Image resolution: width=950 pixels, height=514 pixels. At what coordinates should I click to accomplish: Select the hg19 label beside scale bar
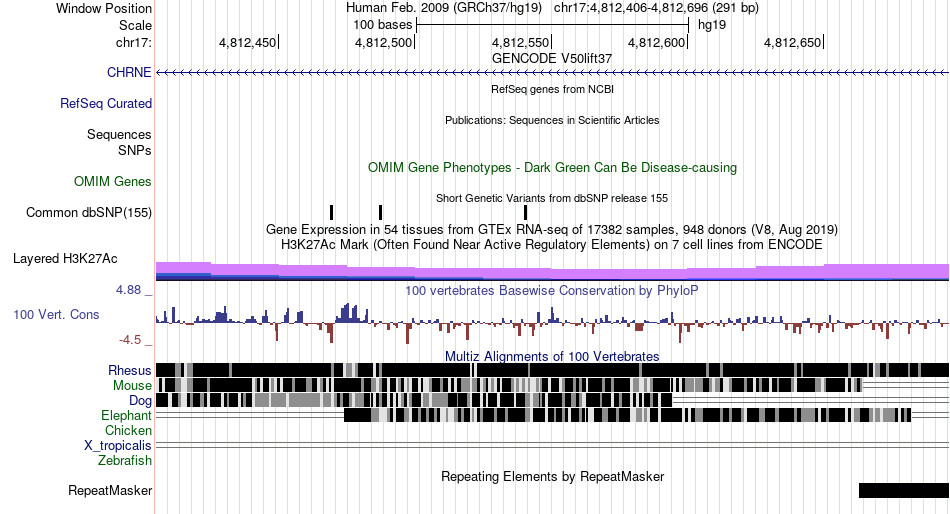tap(712, 25)
